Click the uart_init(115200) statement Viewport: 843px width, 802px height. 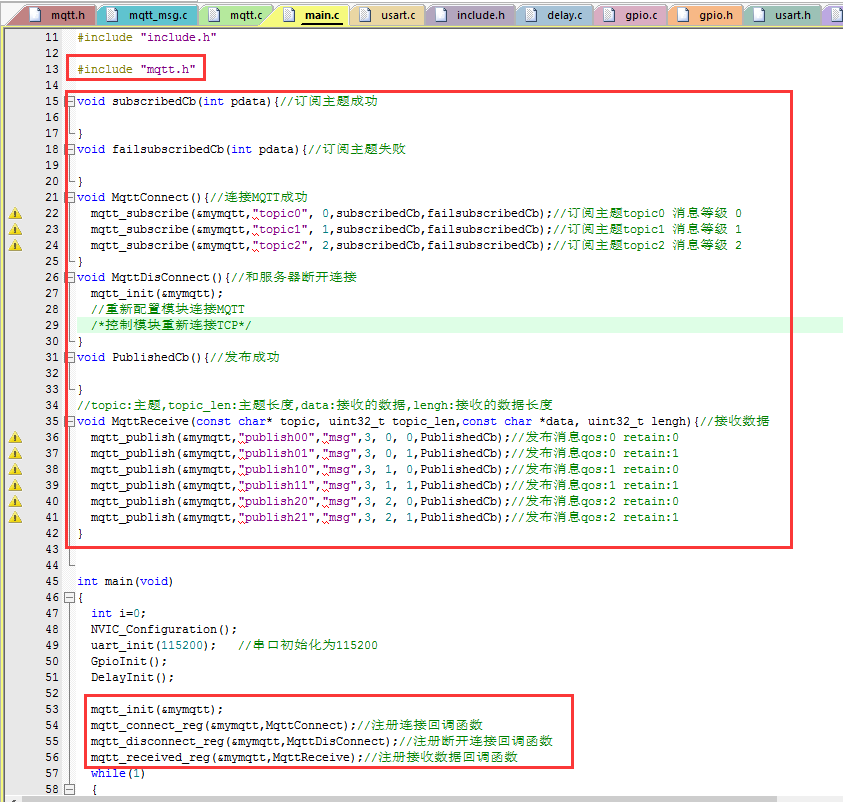coord(153,645)
